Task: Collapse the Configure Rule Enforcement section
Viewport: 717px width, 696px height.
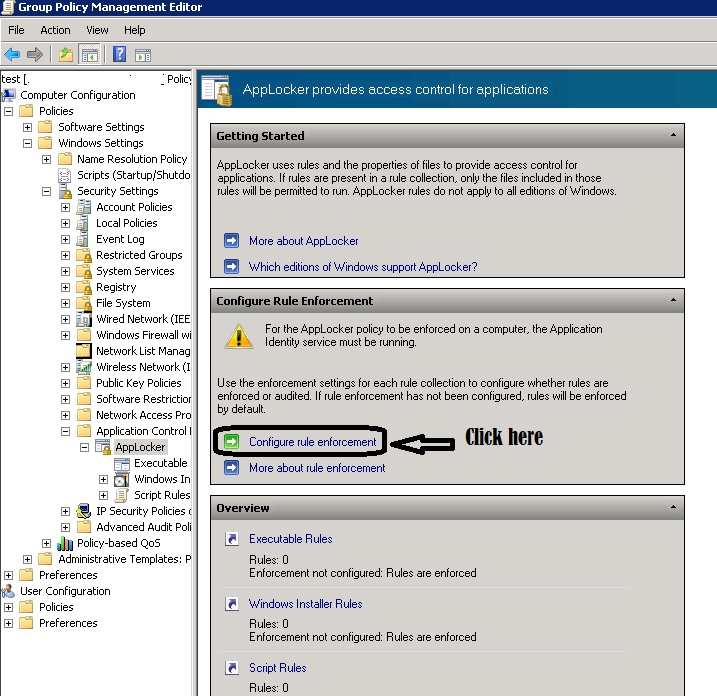Action: click(673, 300)
